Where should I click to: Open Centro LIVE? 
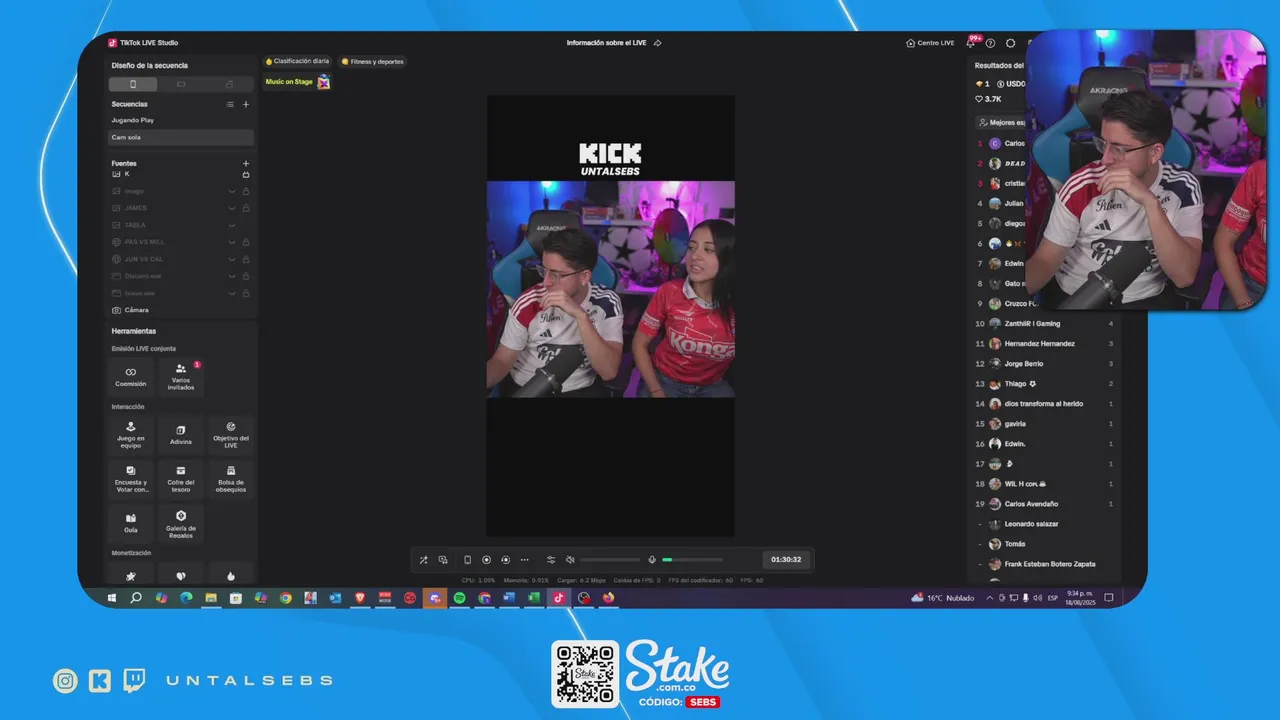coord(930,43)
